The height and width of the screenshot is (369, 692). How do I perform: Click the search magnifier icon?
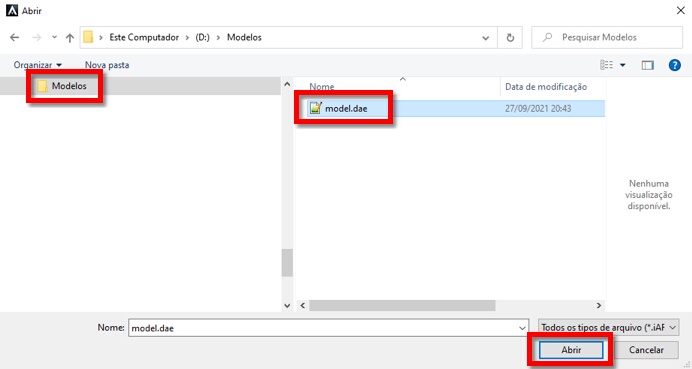click(547, 38)
